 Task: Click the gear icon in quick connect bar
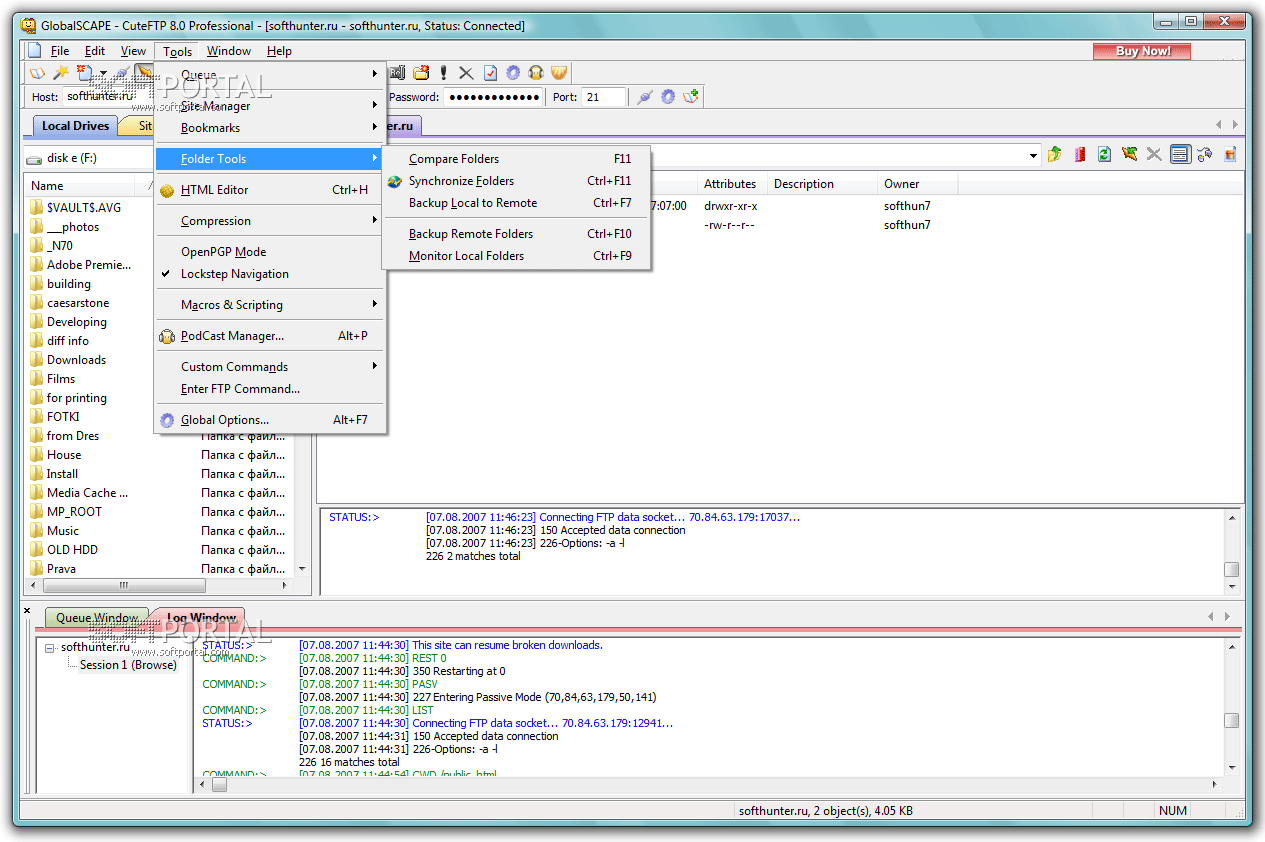pyautogui.click(x=668, y=97)
